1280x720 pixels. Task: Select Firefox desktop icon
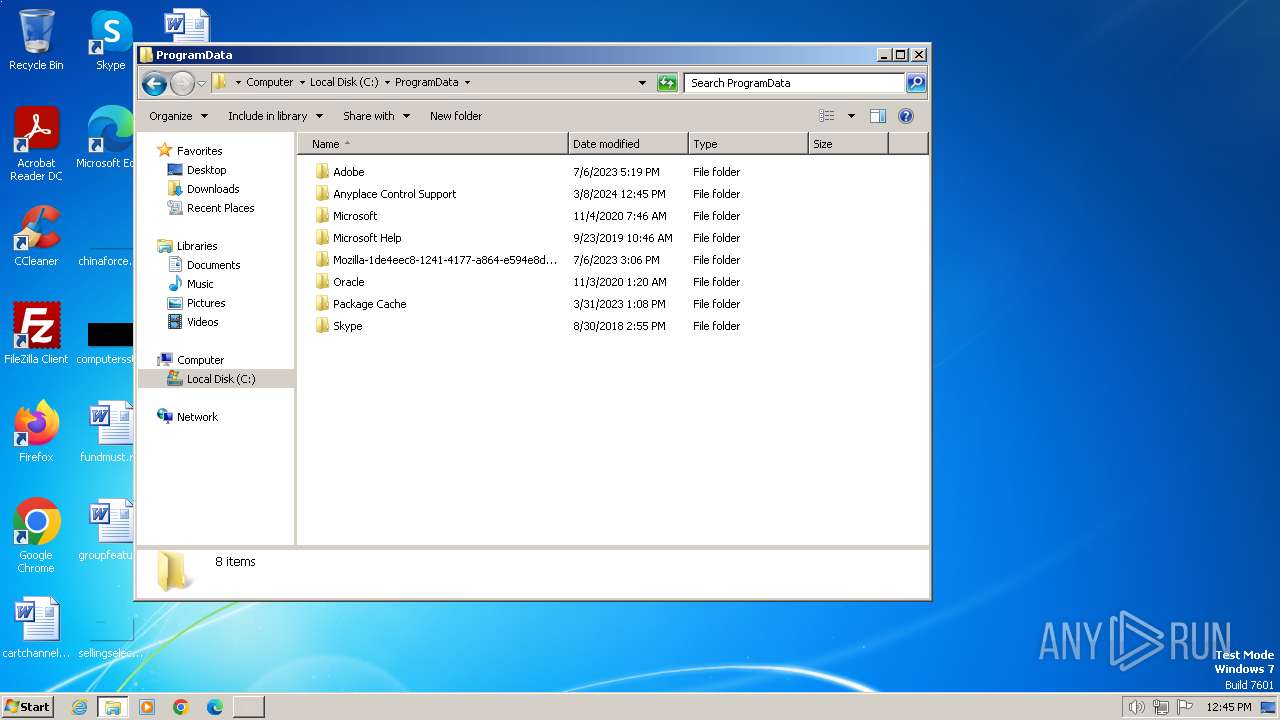click(36, 431)
